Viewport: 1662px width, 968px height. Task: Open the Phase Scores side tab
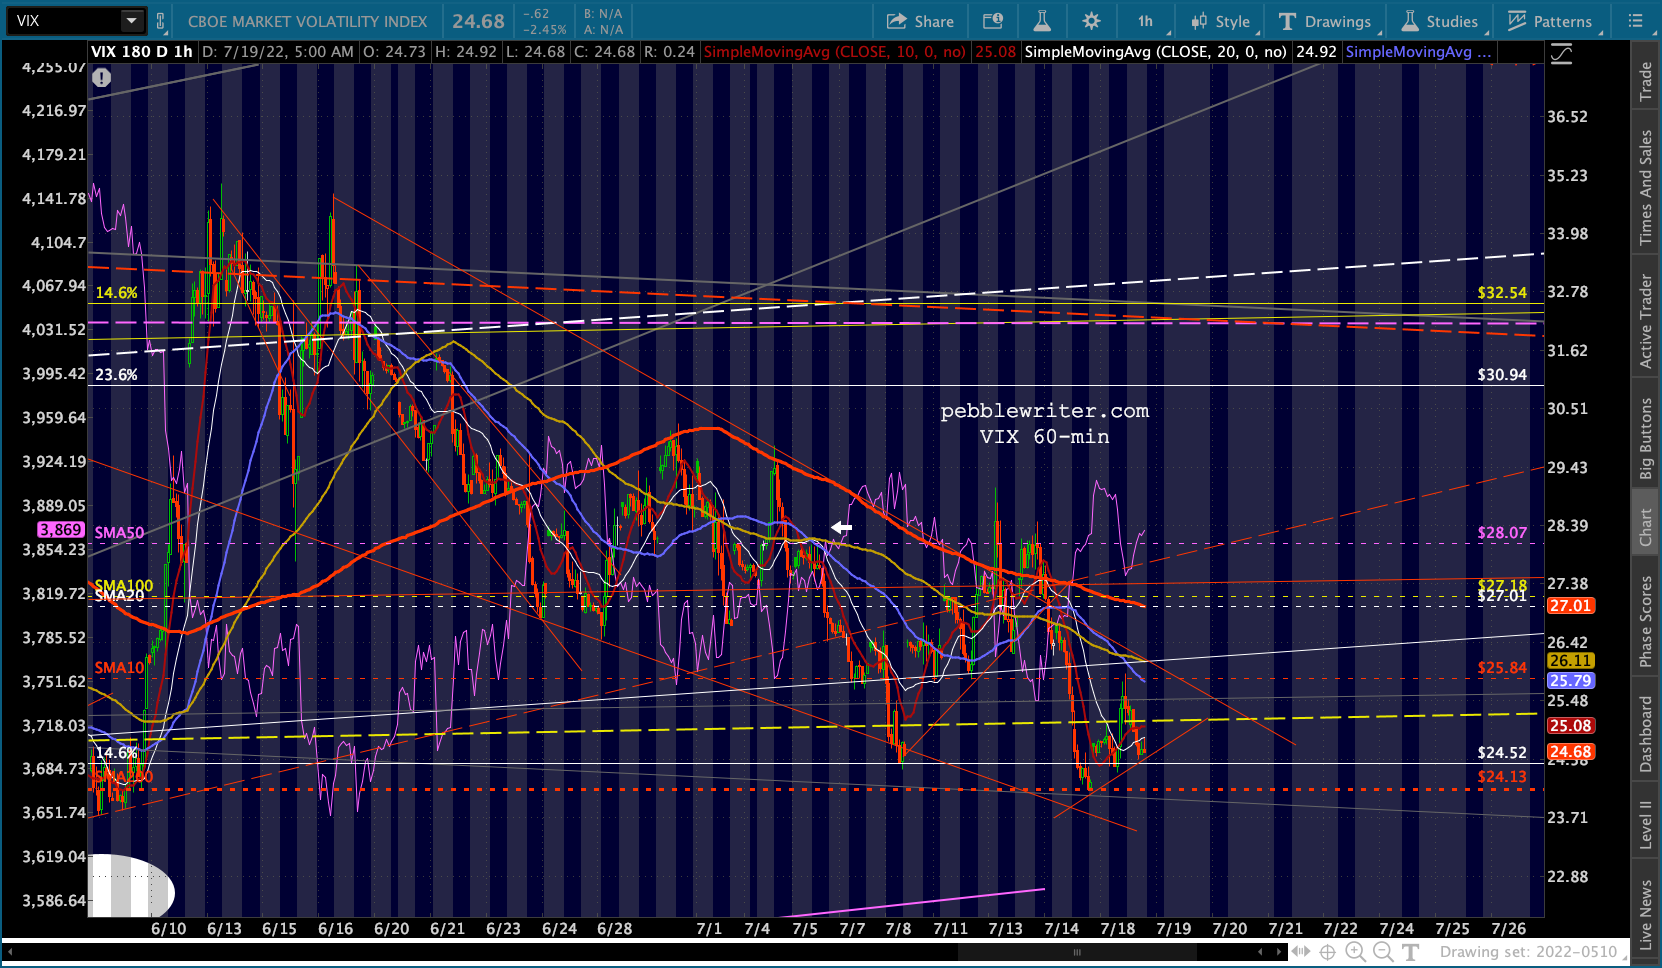coord(1645,621)
